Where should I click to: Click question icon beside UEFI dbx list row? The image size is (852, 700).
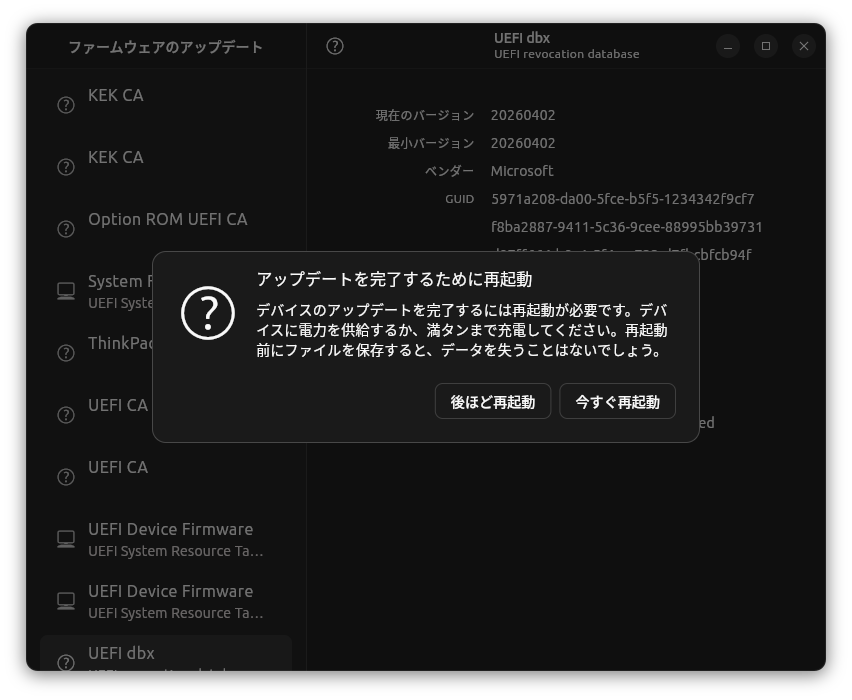coord(66,662)
